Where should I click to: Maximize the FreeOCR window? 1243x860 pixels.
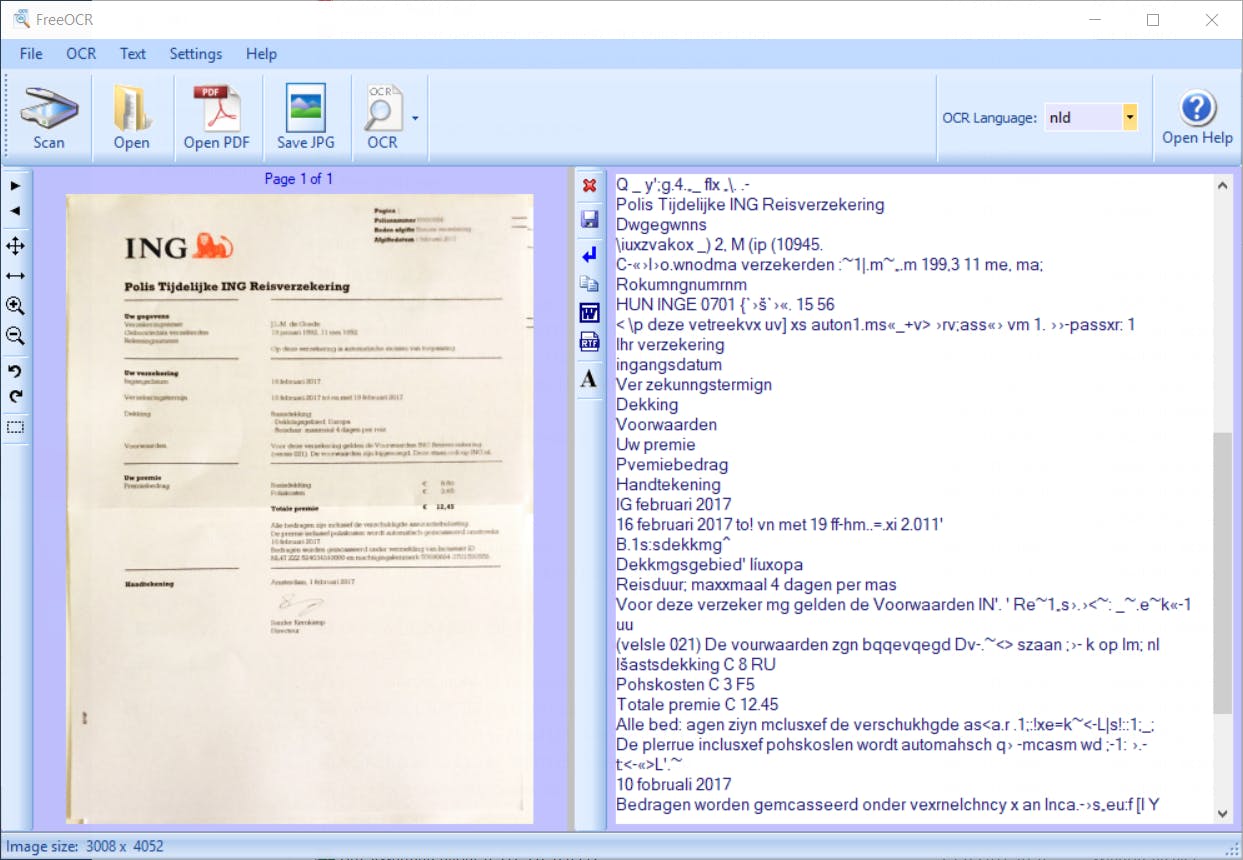pyautogui.click(x=1153, y=19)
